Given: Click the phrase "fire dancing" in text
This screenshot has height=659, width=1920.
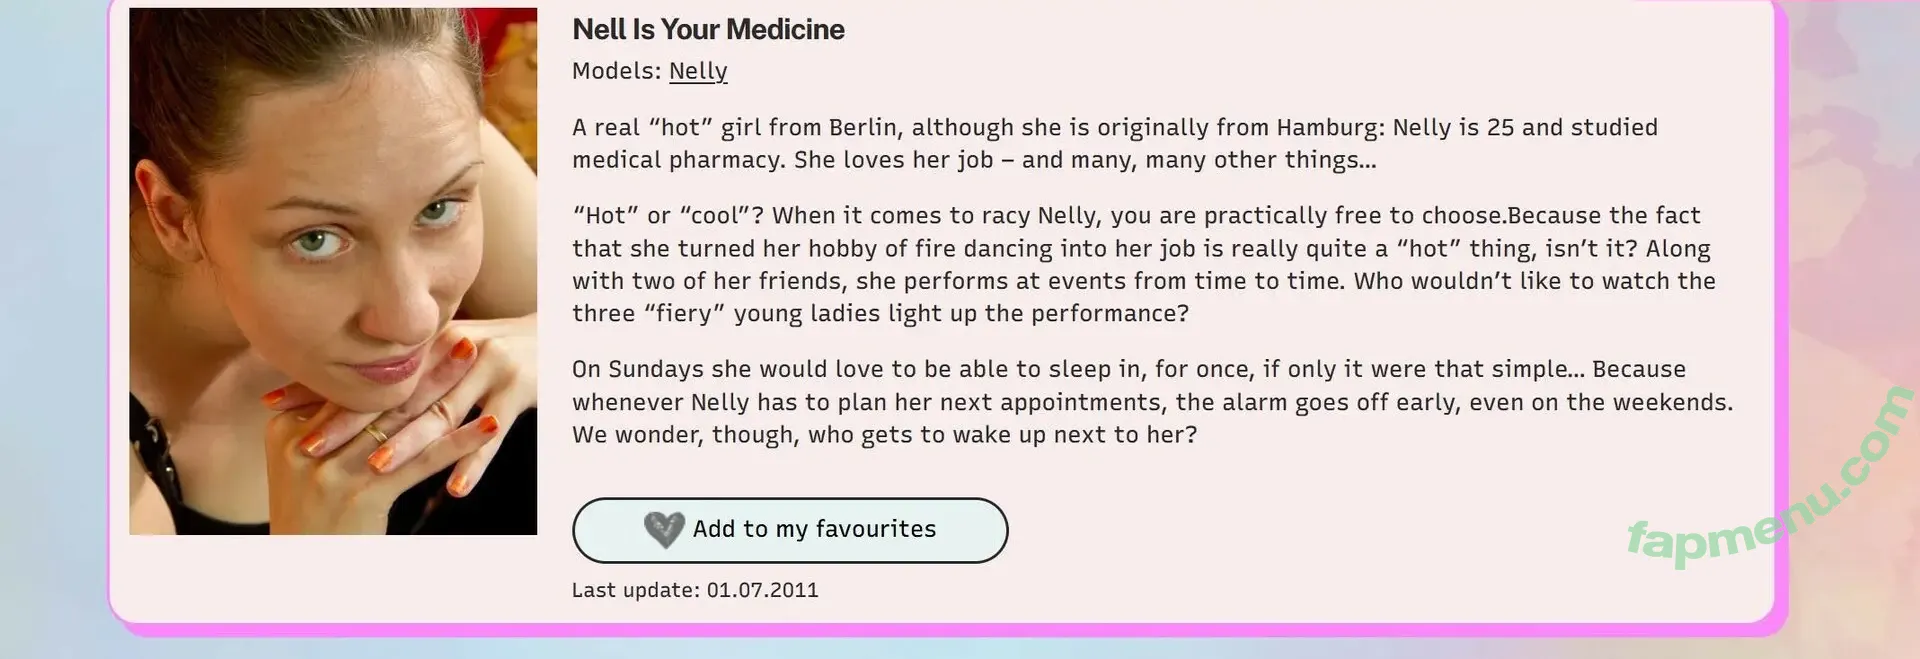Looking at the screenshot, I should click(x=956, y=248).
